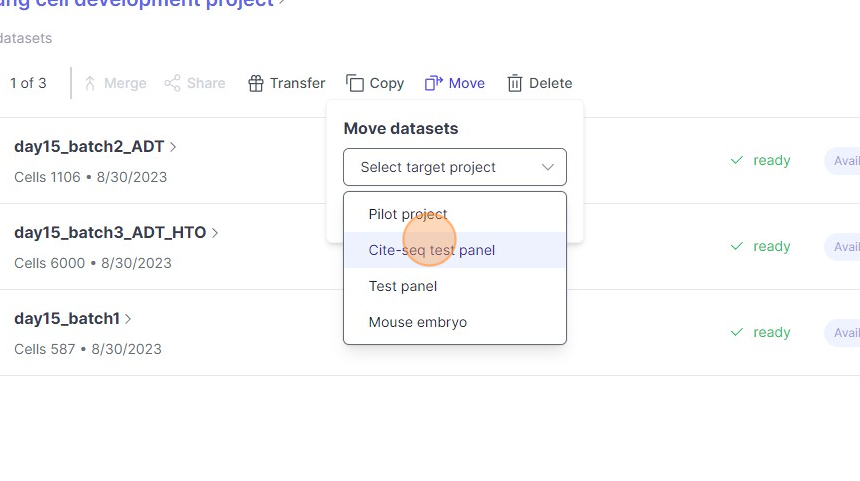The height and width of the screenshot is (481, 860).
Task: Click the Merge arrow icon
Action: (x=90, y=83)
